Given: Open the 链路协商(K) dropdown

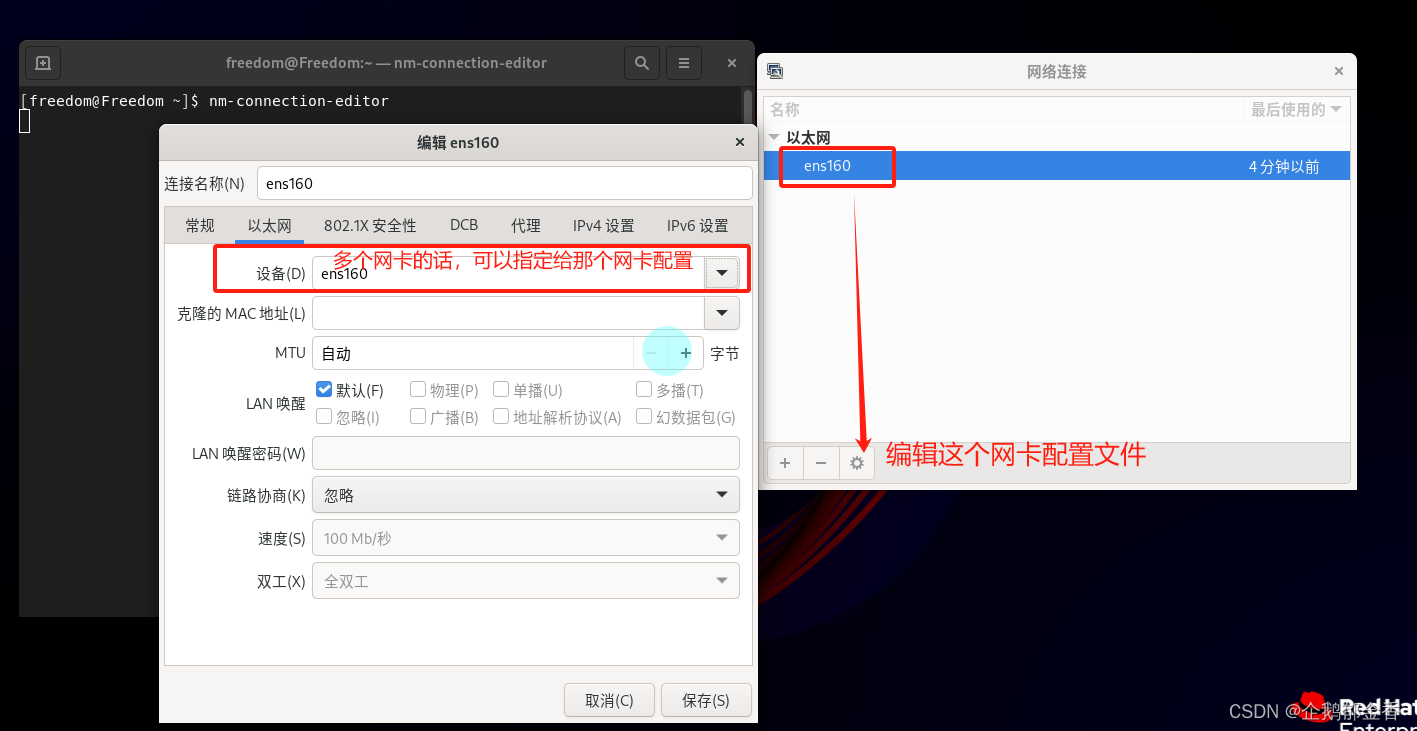Looking at the screenshot, I should click(x=526, y=495).
